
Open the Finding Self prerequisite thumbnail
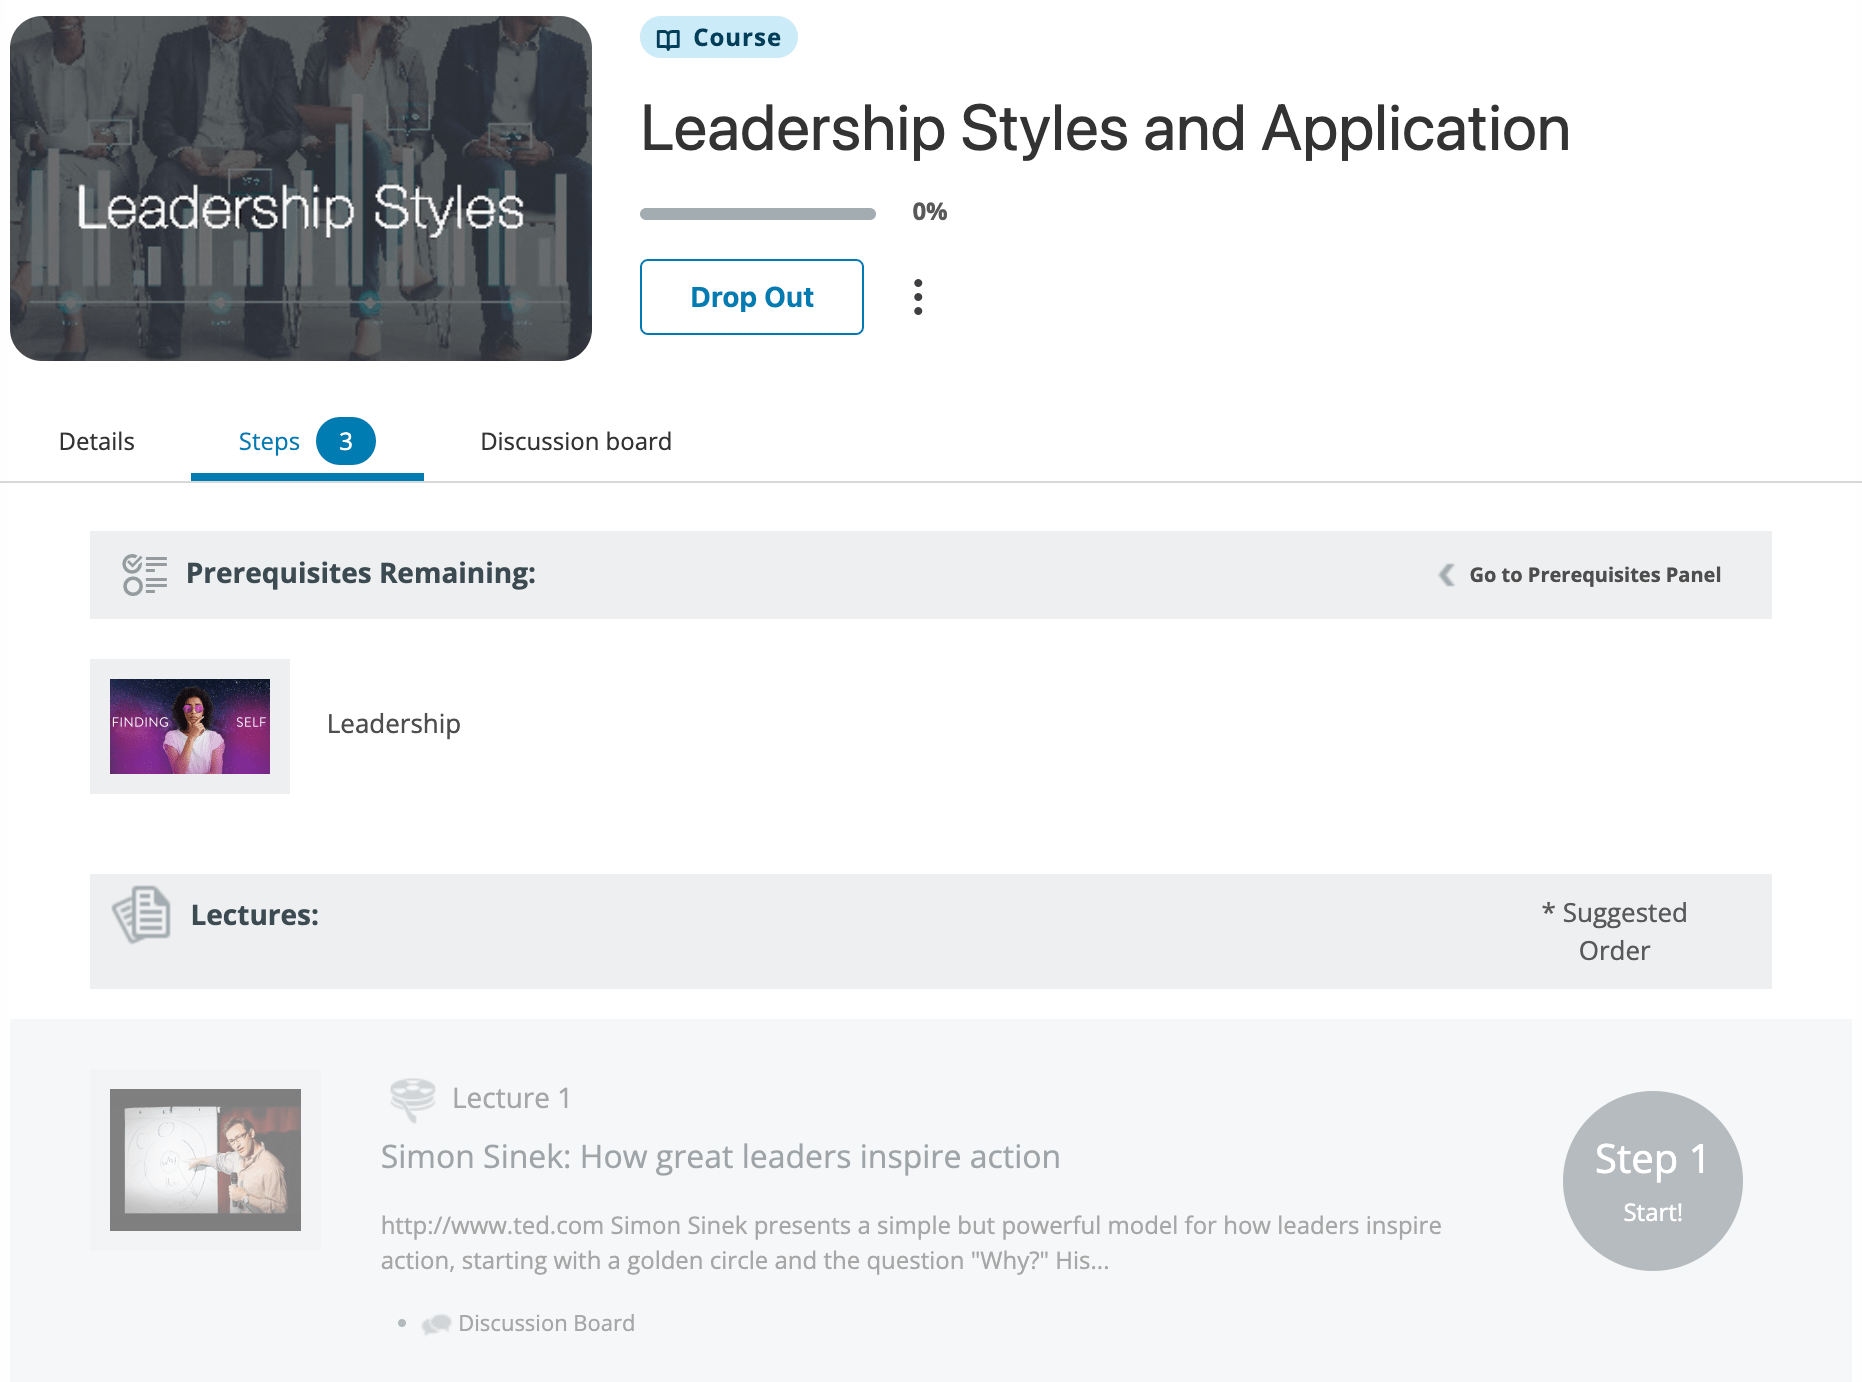[190, 726]
